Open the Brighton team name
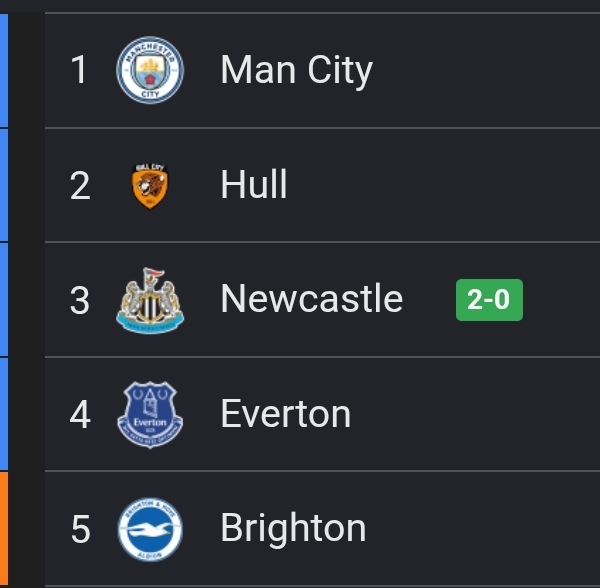Screen dimensions: 600x588 (293, 528)
